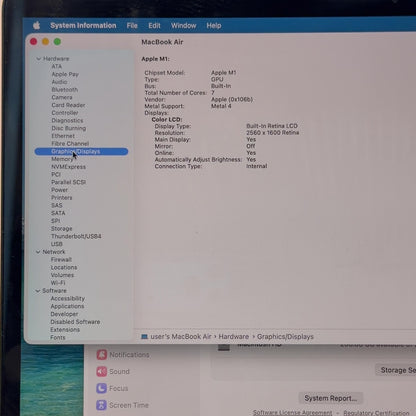Open the Regulatory Certification link
This screenshot has width=416, height=416.
pyautogui.click(x=376, y=413)
